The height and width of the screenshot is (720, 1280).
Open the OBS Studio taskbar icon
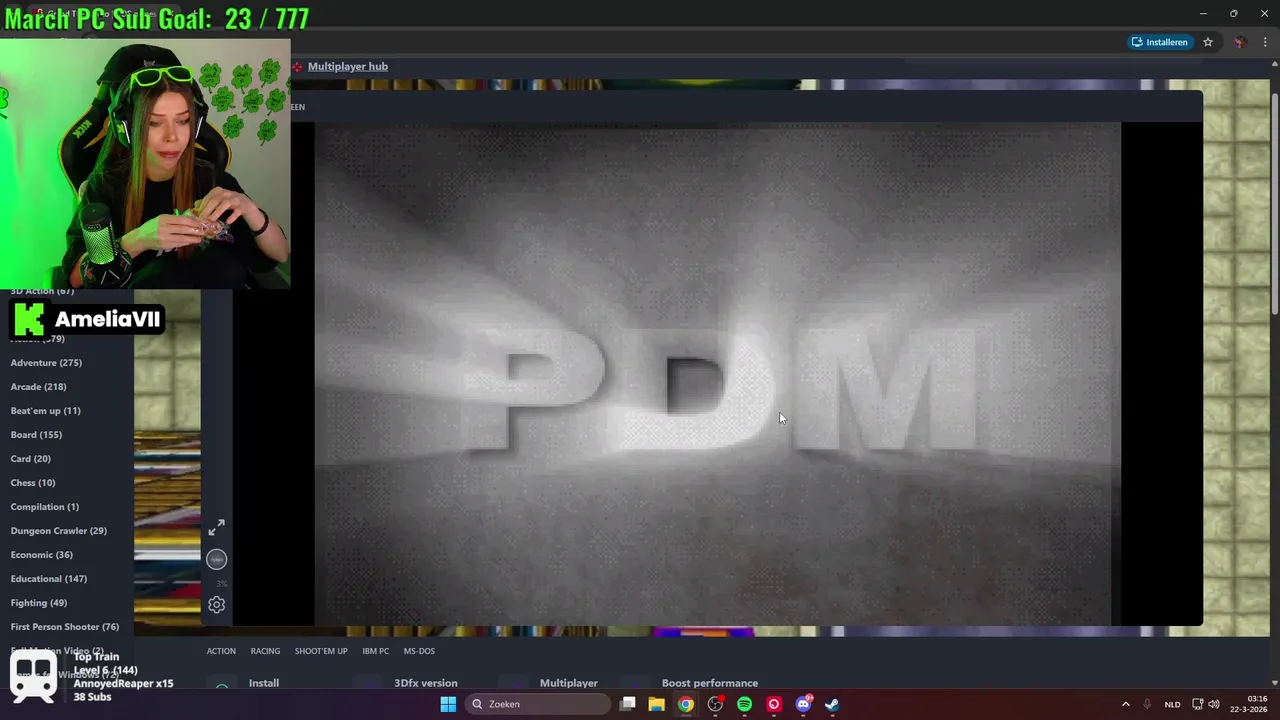pos(715,704)
